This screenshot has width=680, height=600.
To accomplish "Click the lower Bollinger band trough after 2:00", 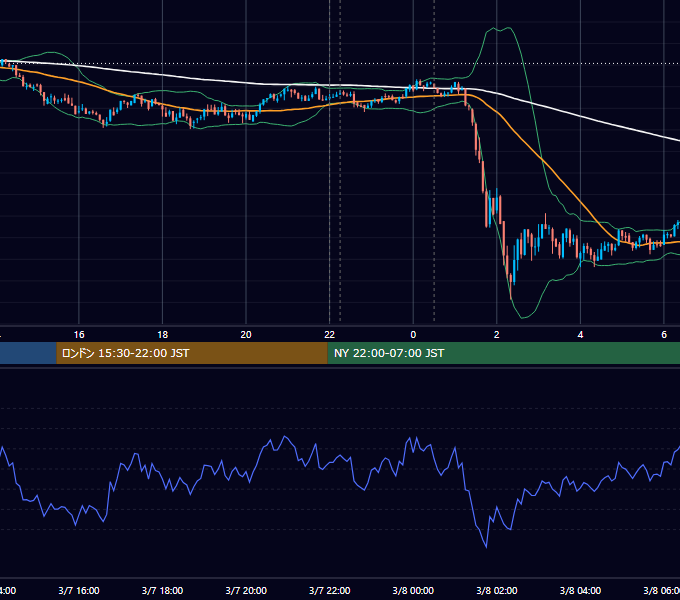I will click(523, 317).
